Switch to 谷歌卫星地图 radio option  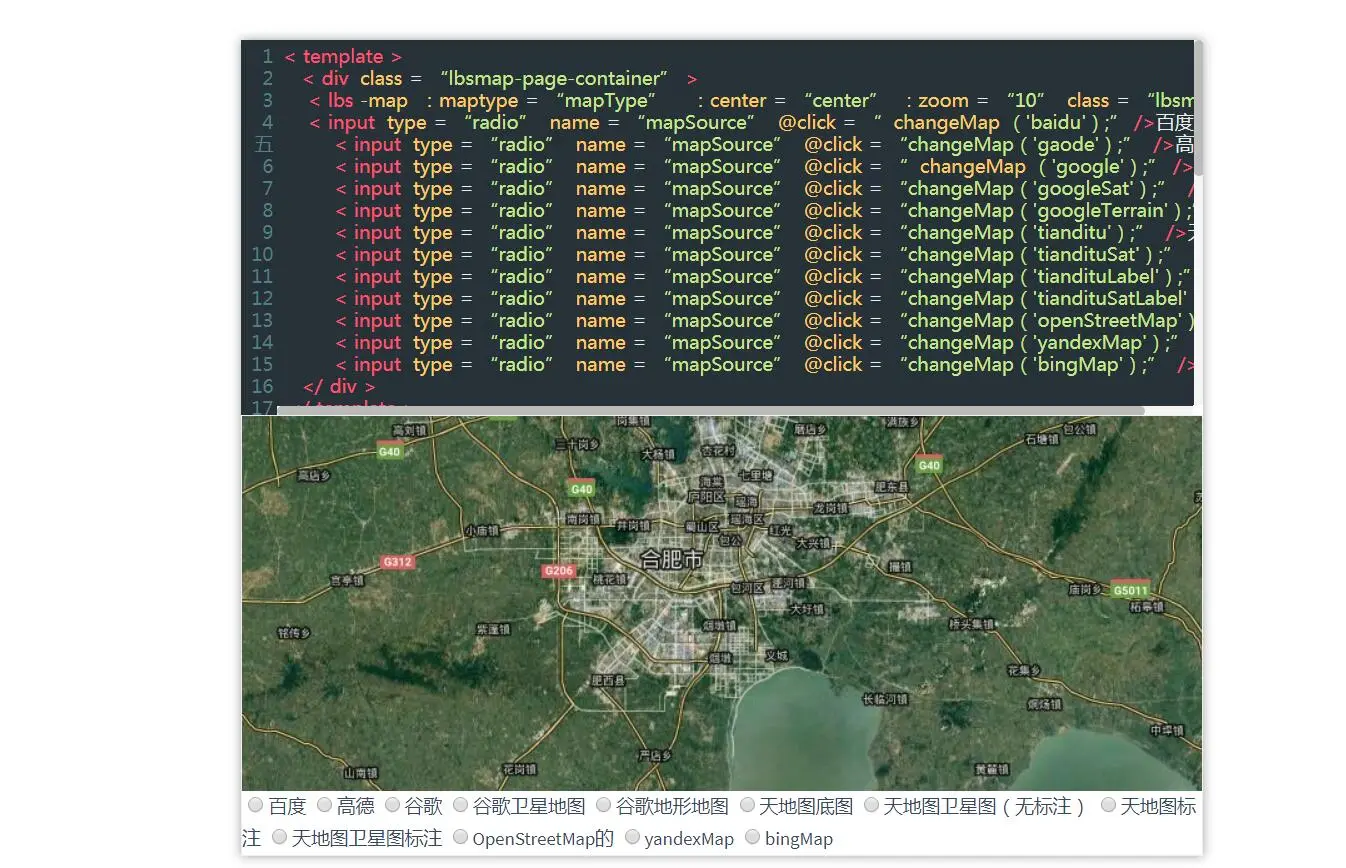(460, 805)
